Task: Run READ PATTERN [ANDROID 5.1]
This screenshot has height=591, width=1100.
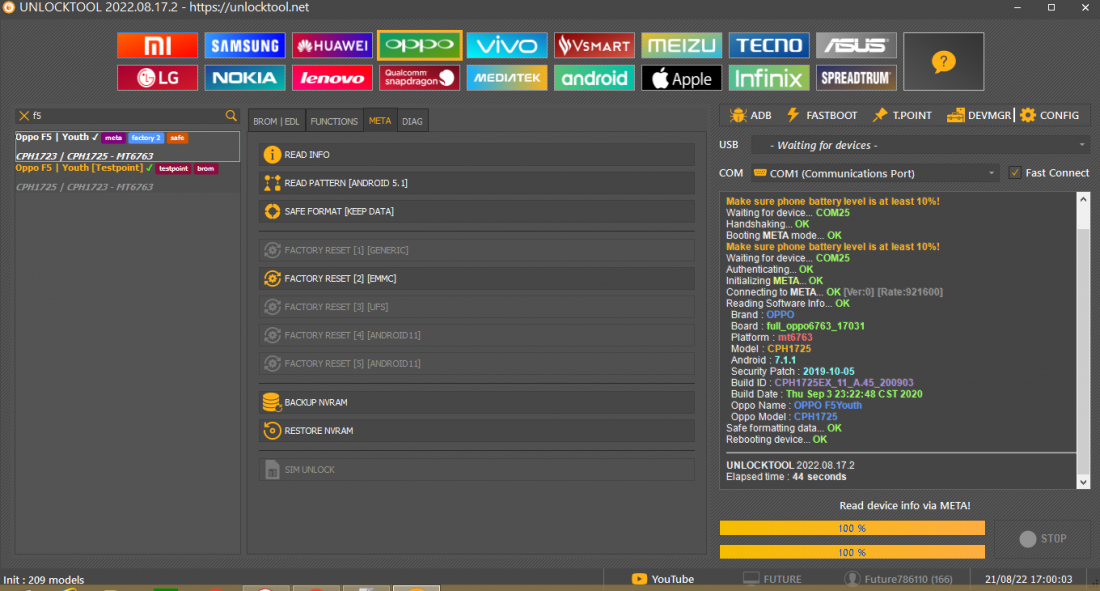Action: [x=477, y=183]
